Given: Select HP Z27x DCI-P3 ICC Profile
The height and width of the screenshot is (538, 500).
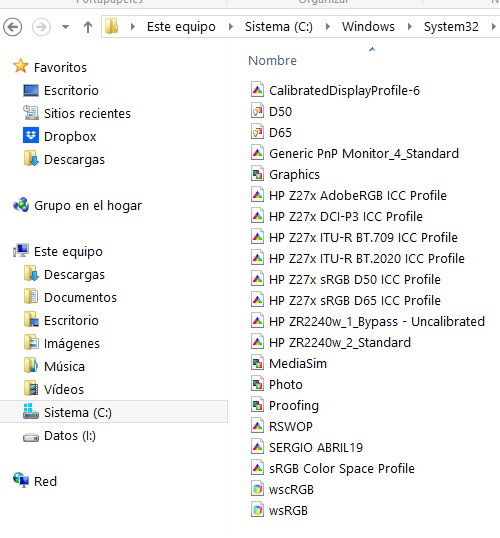Looking at the screenshot, I should coord(346,216).
